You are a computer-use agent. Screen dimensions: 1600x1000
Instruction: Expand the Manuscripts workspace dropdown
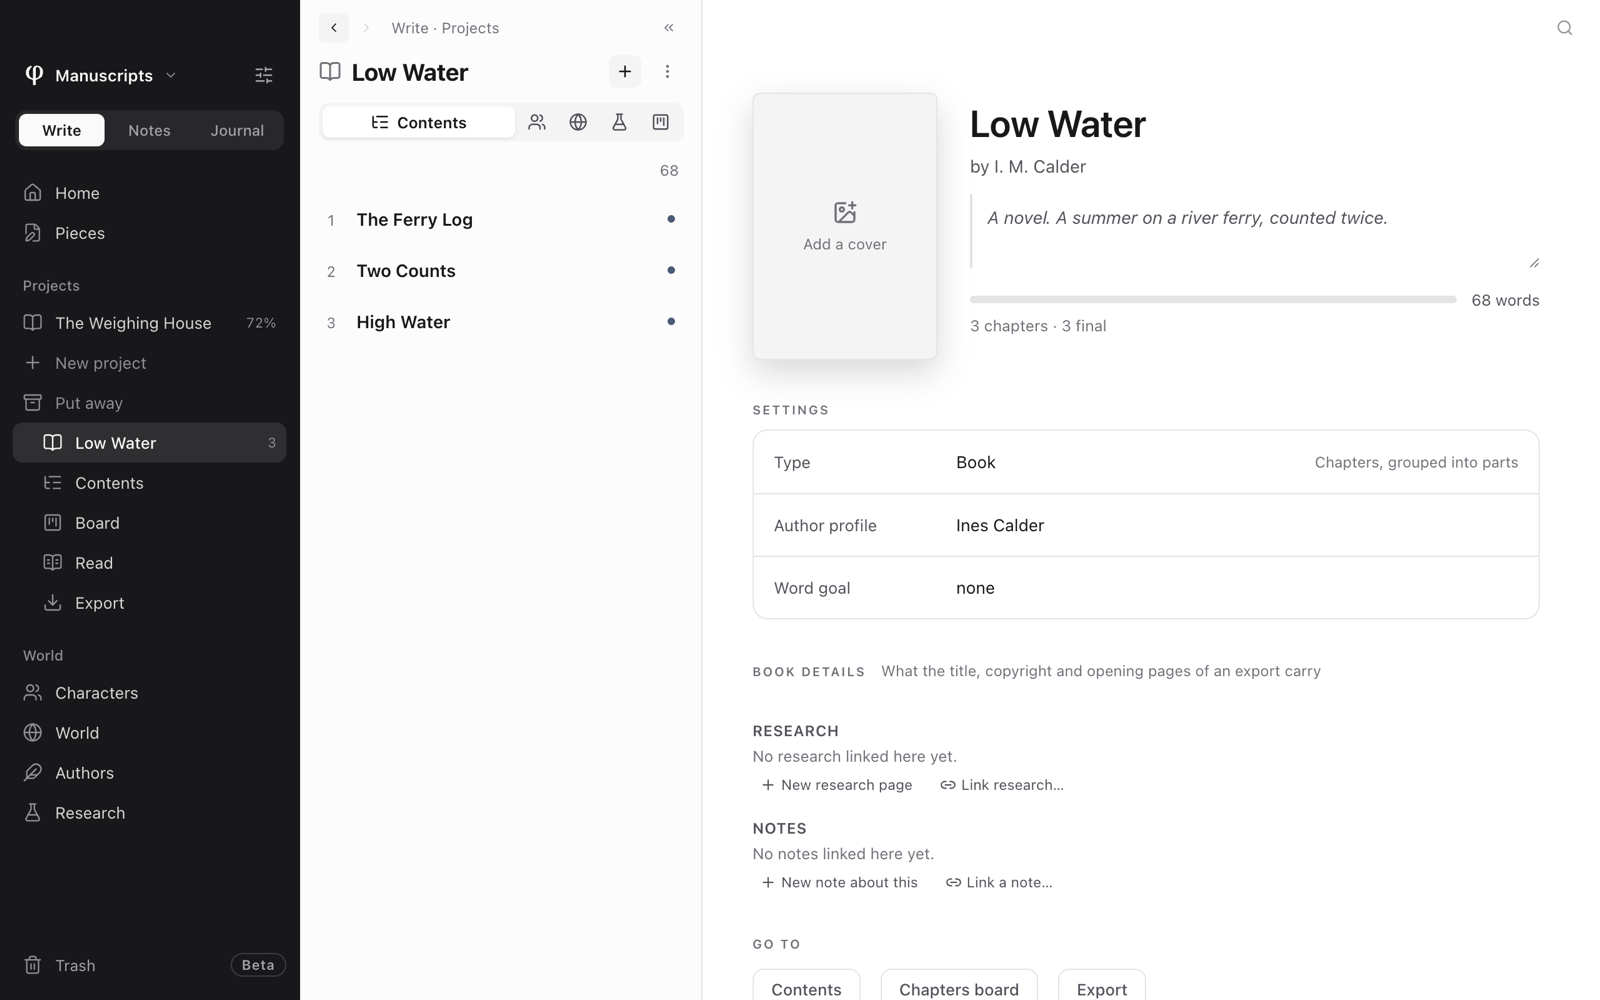(x=170, y=76)
